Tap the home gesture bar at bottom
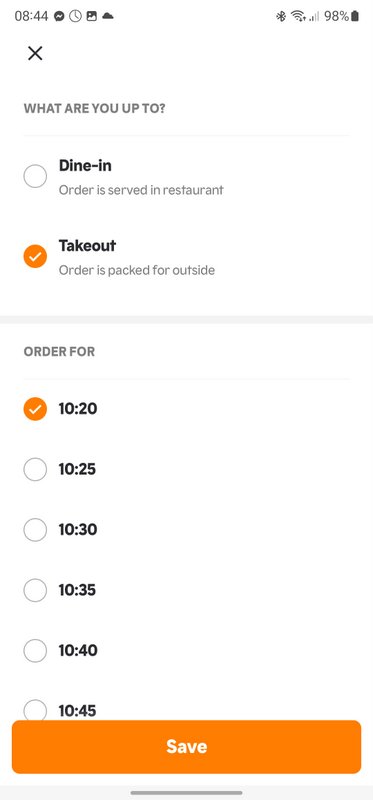 click(186, 792)
